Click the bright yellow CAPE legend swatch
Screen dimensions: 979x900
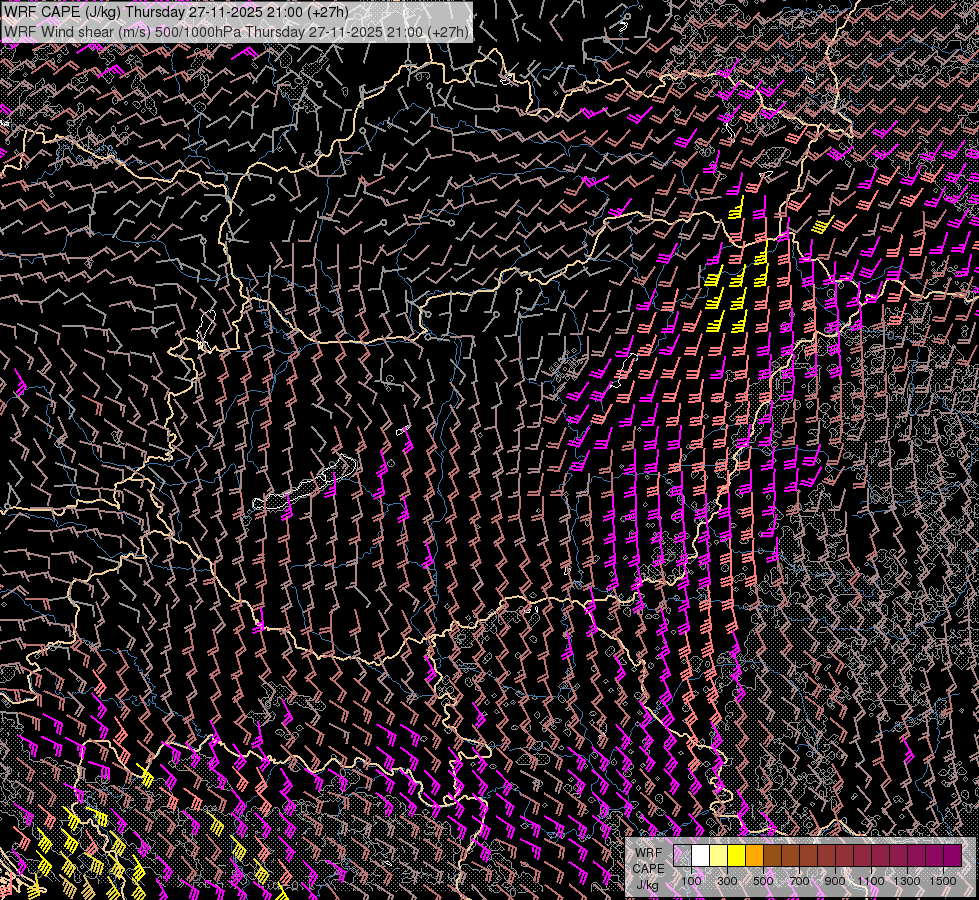point(736,855)
